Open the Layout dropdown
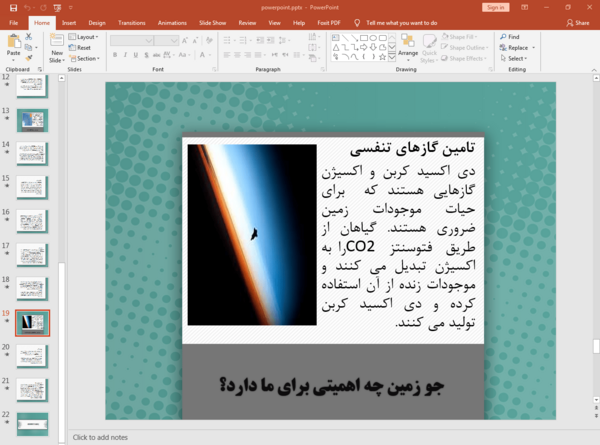Viewport: 600px width, 445px height. [x=83, y=37]
